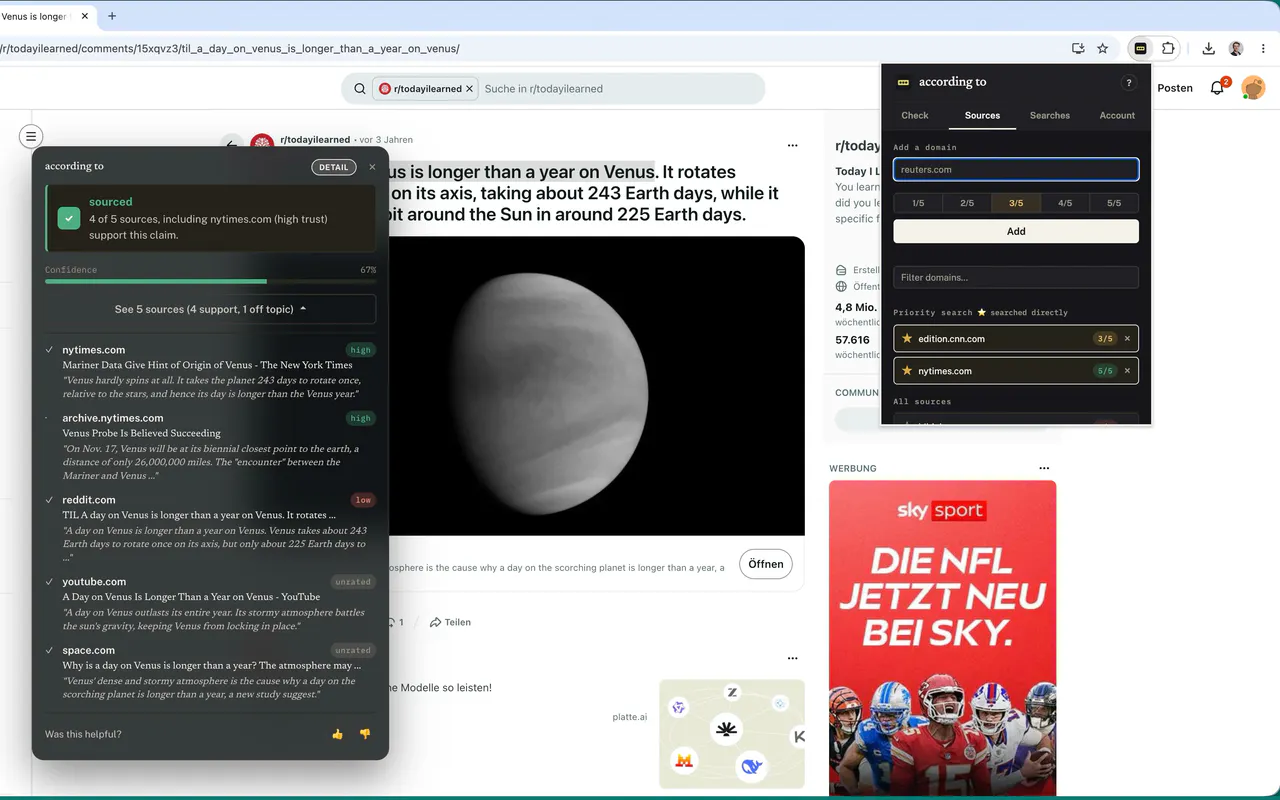The height and width of the screenshot is (800, 1280).
Task: Select the 'Venus is longer' browser tab
Action: tap(45, 16)
